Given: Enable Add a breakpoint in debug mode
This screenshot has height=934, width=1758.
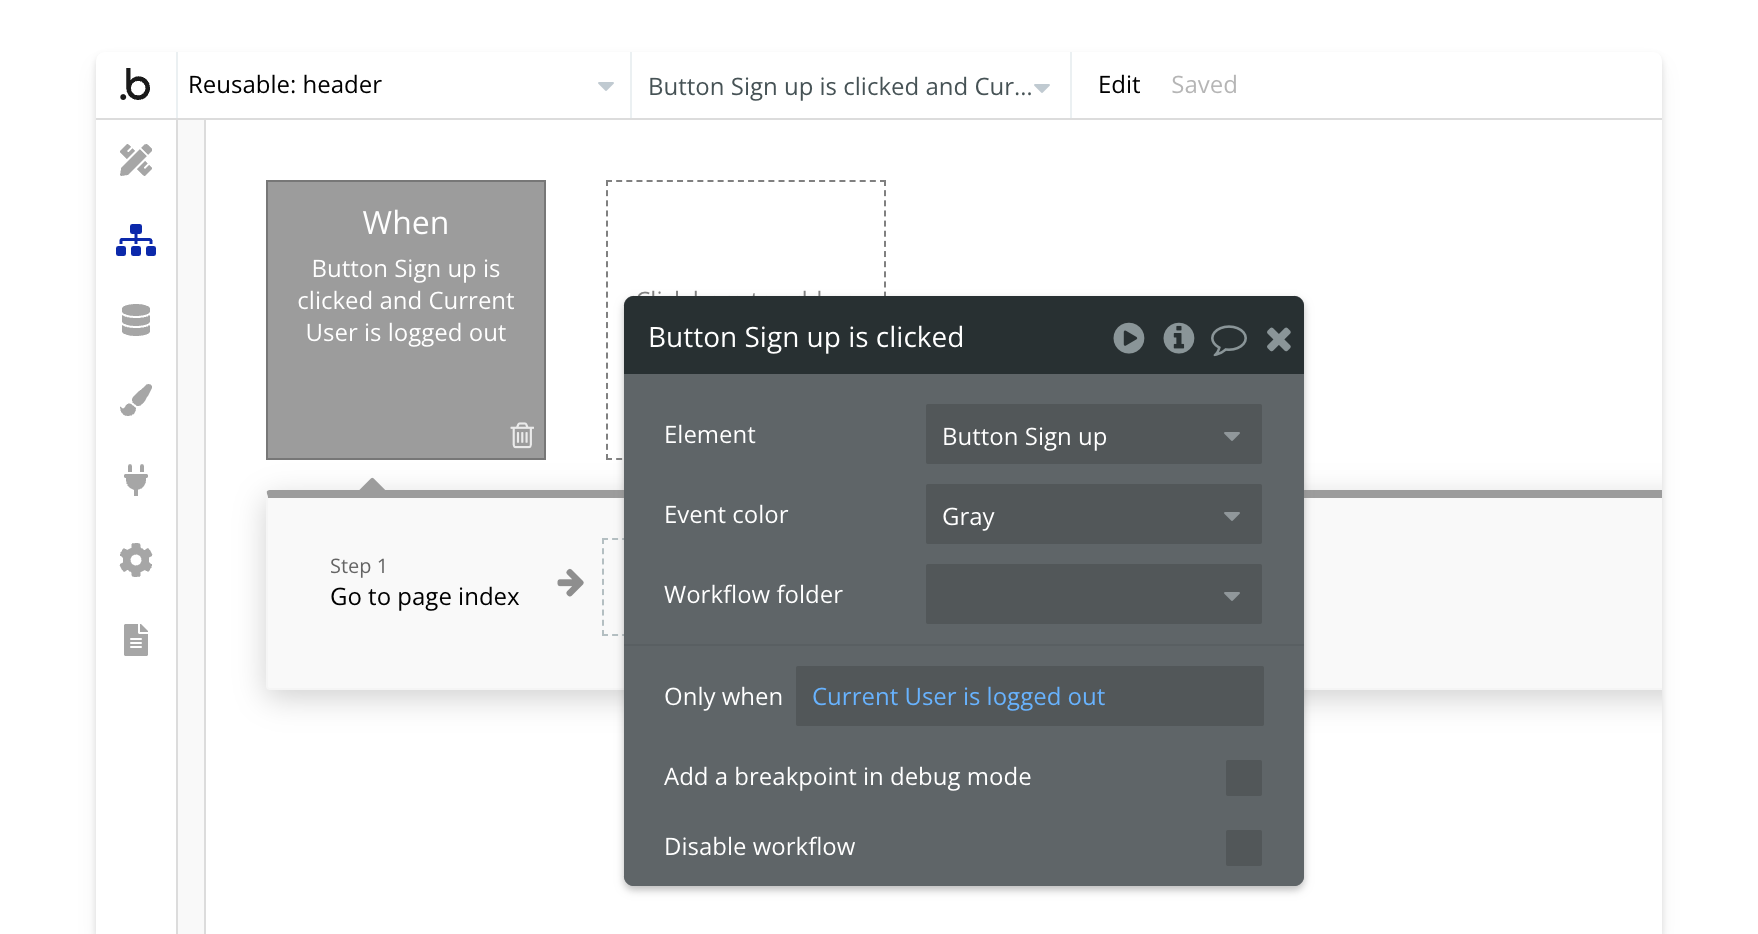Looking at the screenshot, I should tap(1245, 777).
